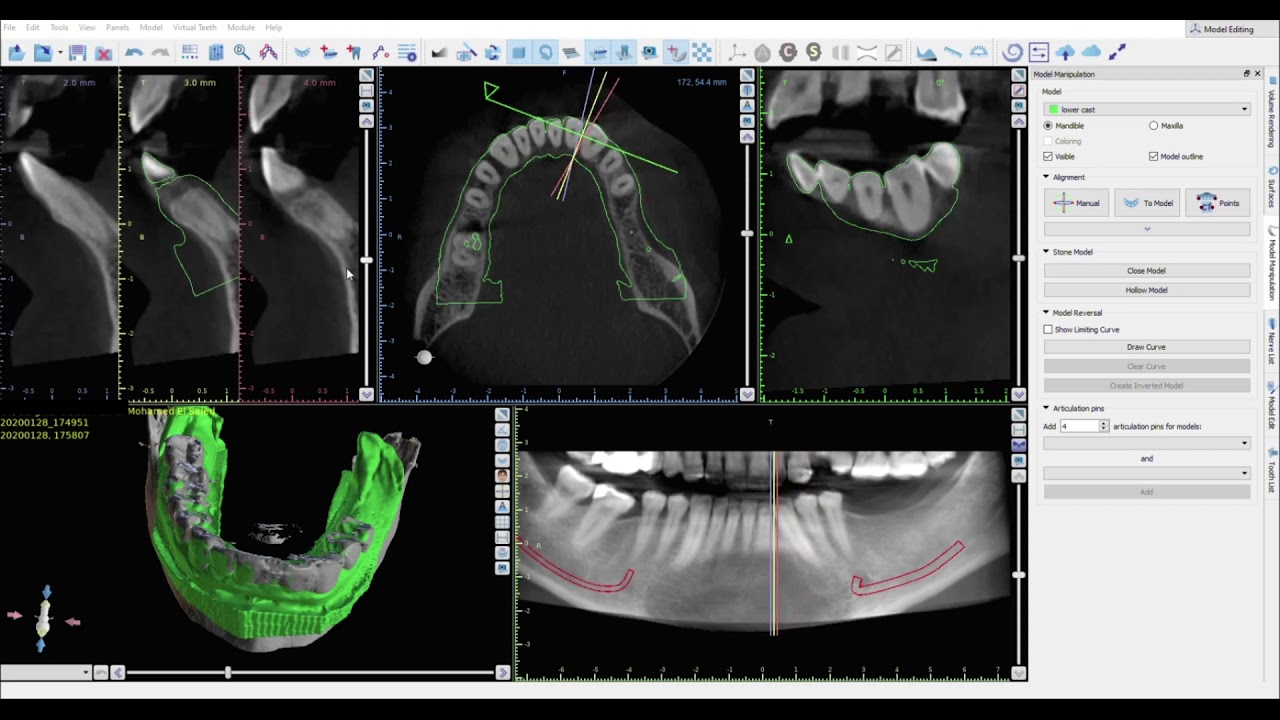Image resolution: width=1280 pixels, height=720 pixels.
Task: Click the head icon marked C
Action: tap(788, 52)
